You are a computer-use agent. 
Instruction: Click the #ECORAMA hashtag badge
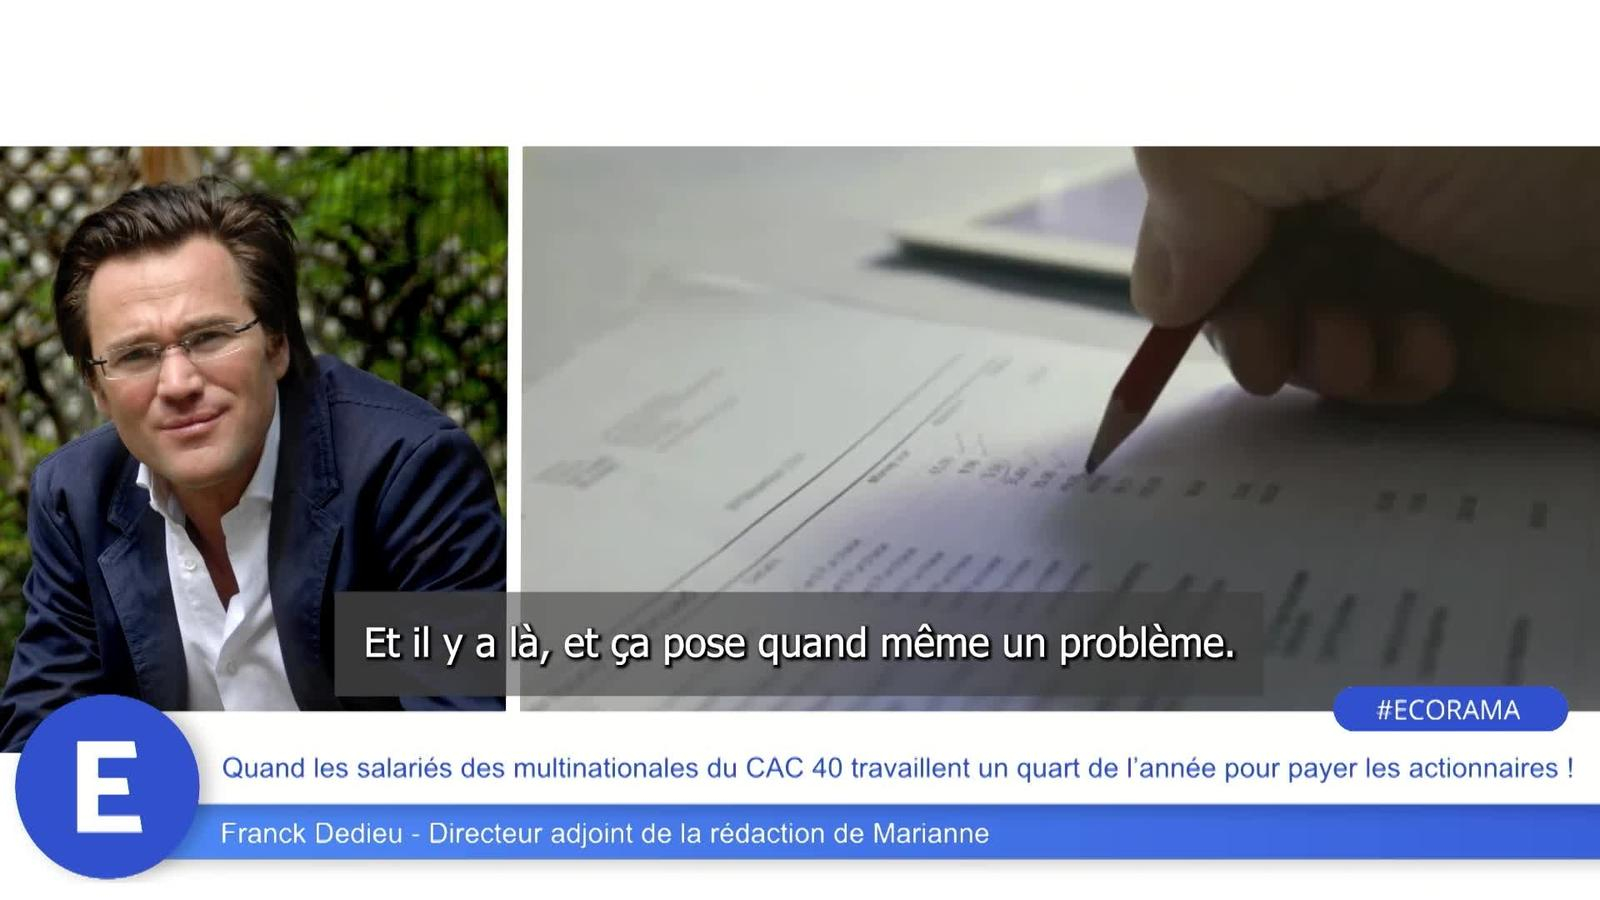tap(1450, 709)
